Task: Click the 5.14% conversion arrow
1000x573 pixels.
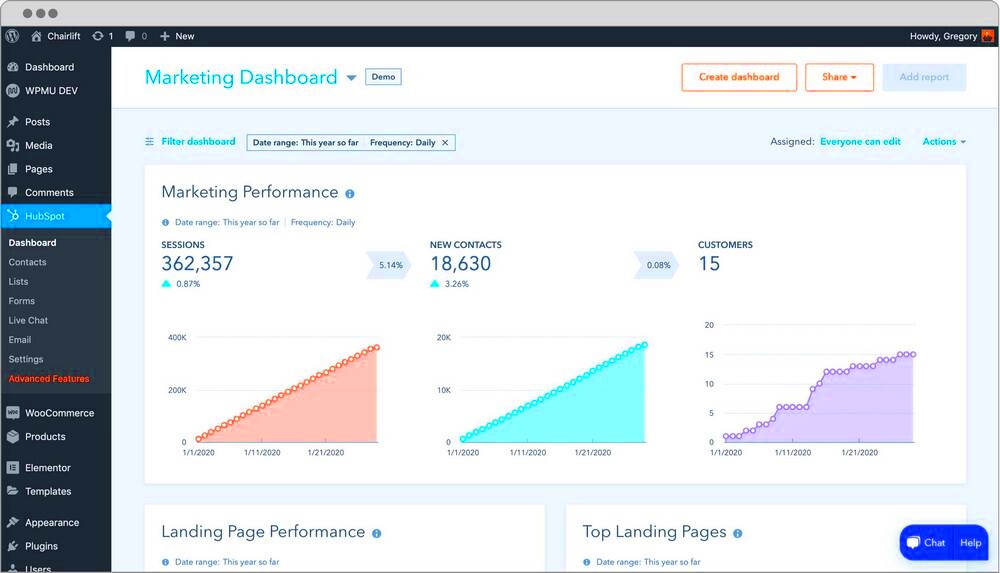Action: pos(389,265)
